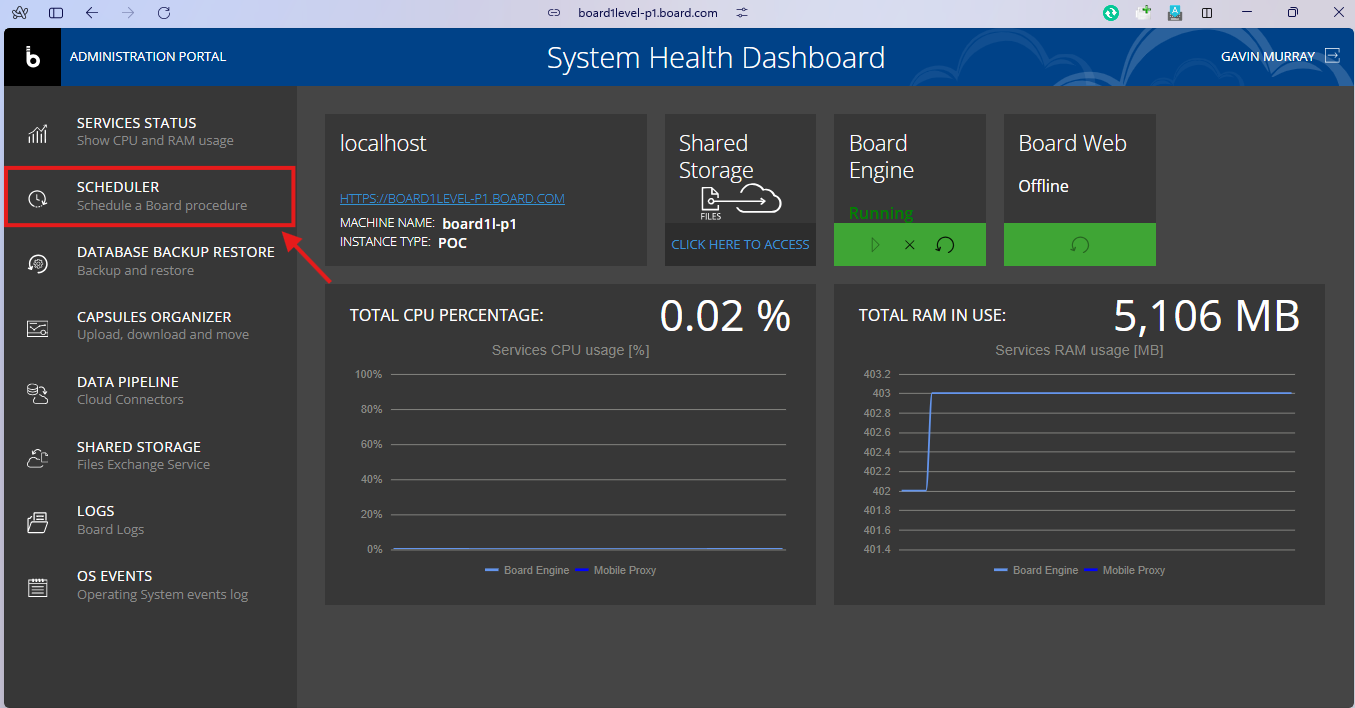
Task: Click the Running status text
Action: tap(881, 213)
